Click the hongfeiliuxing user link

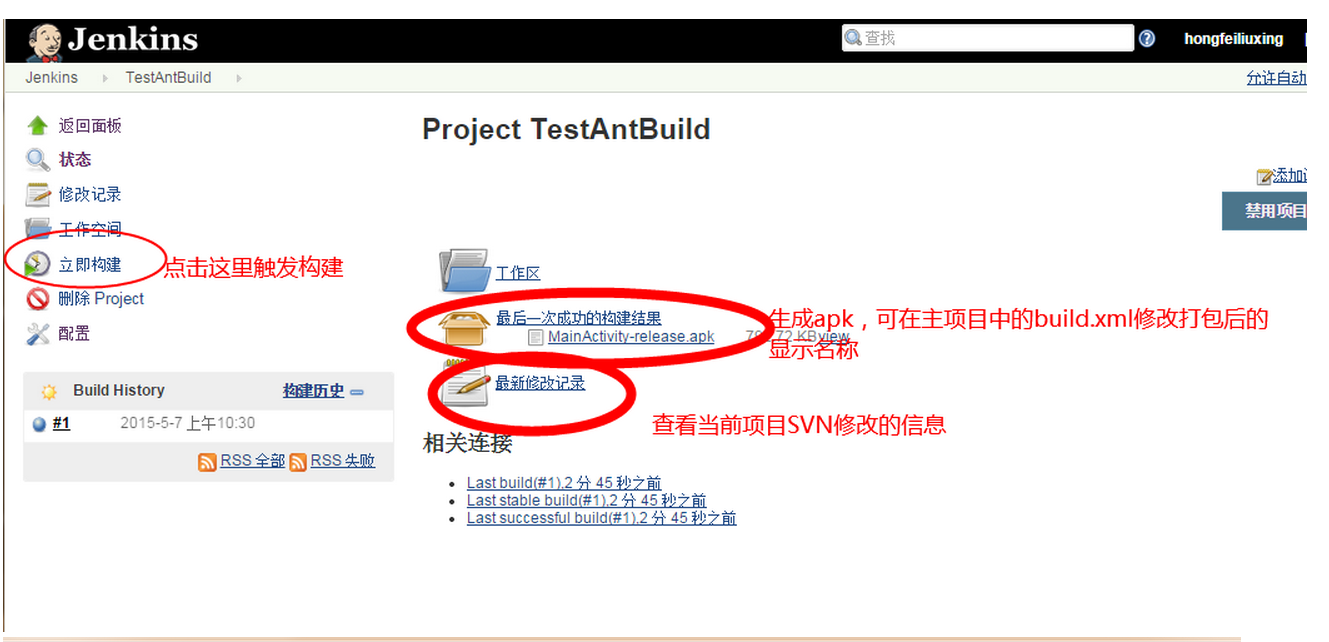pos(1233,39)
